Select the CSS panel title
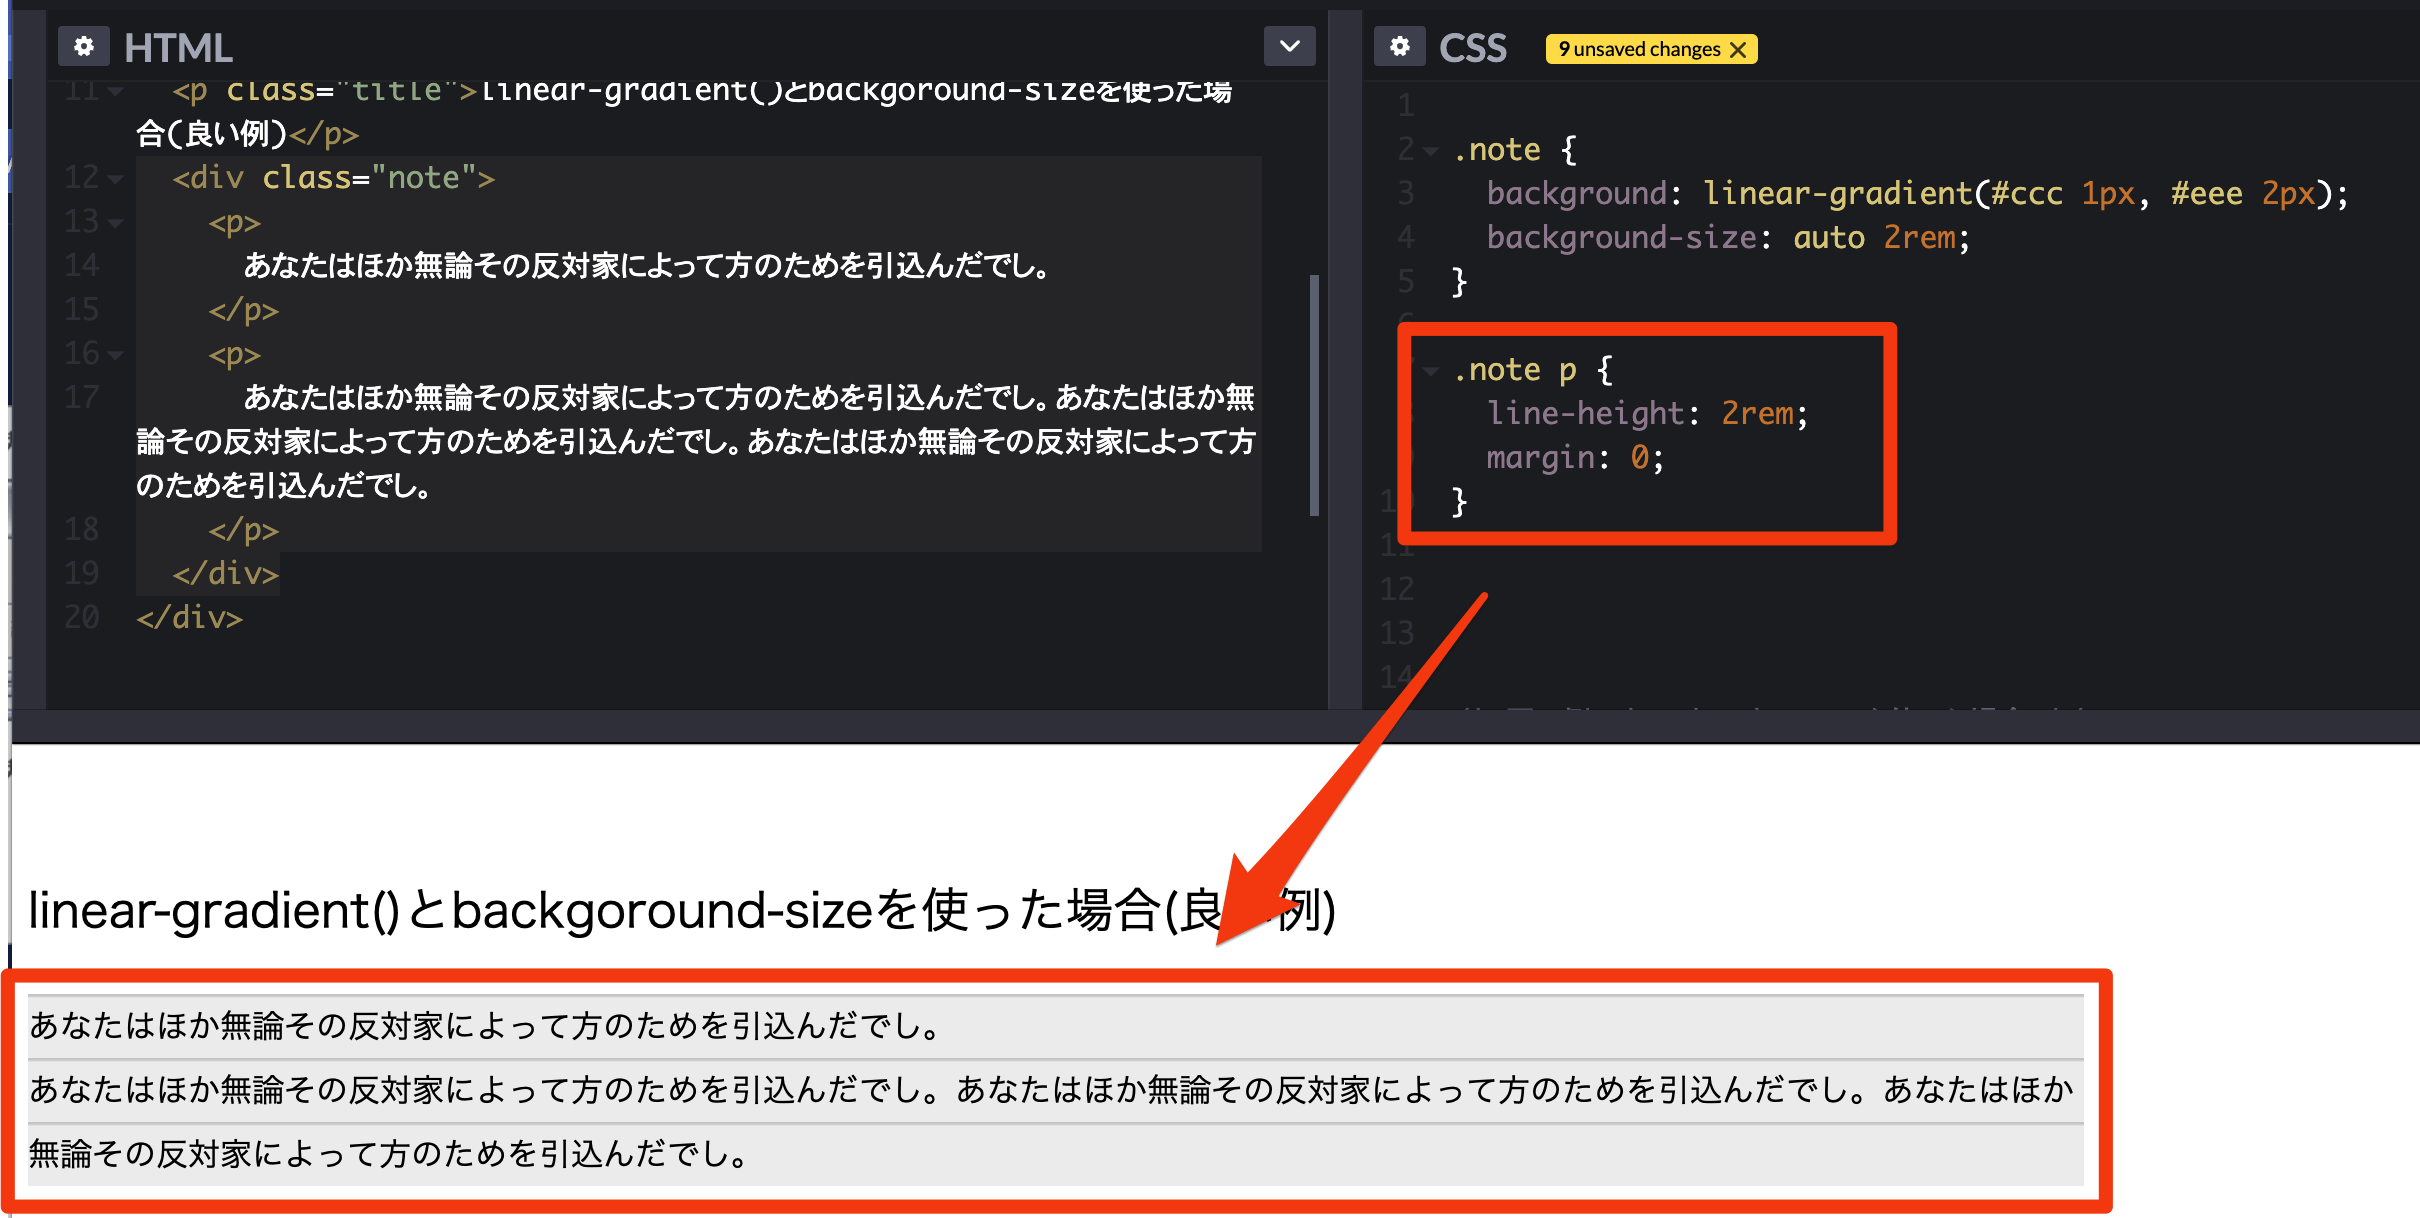Viewport: 2420px width, 1218px height. 1472,48
